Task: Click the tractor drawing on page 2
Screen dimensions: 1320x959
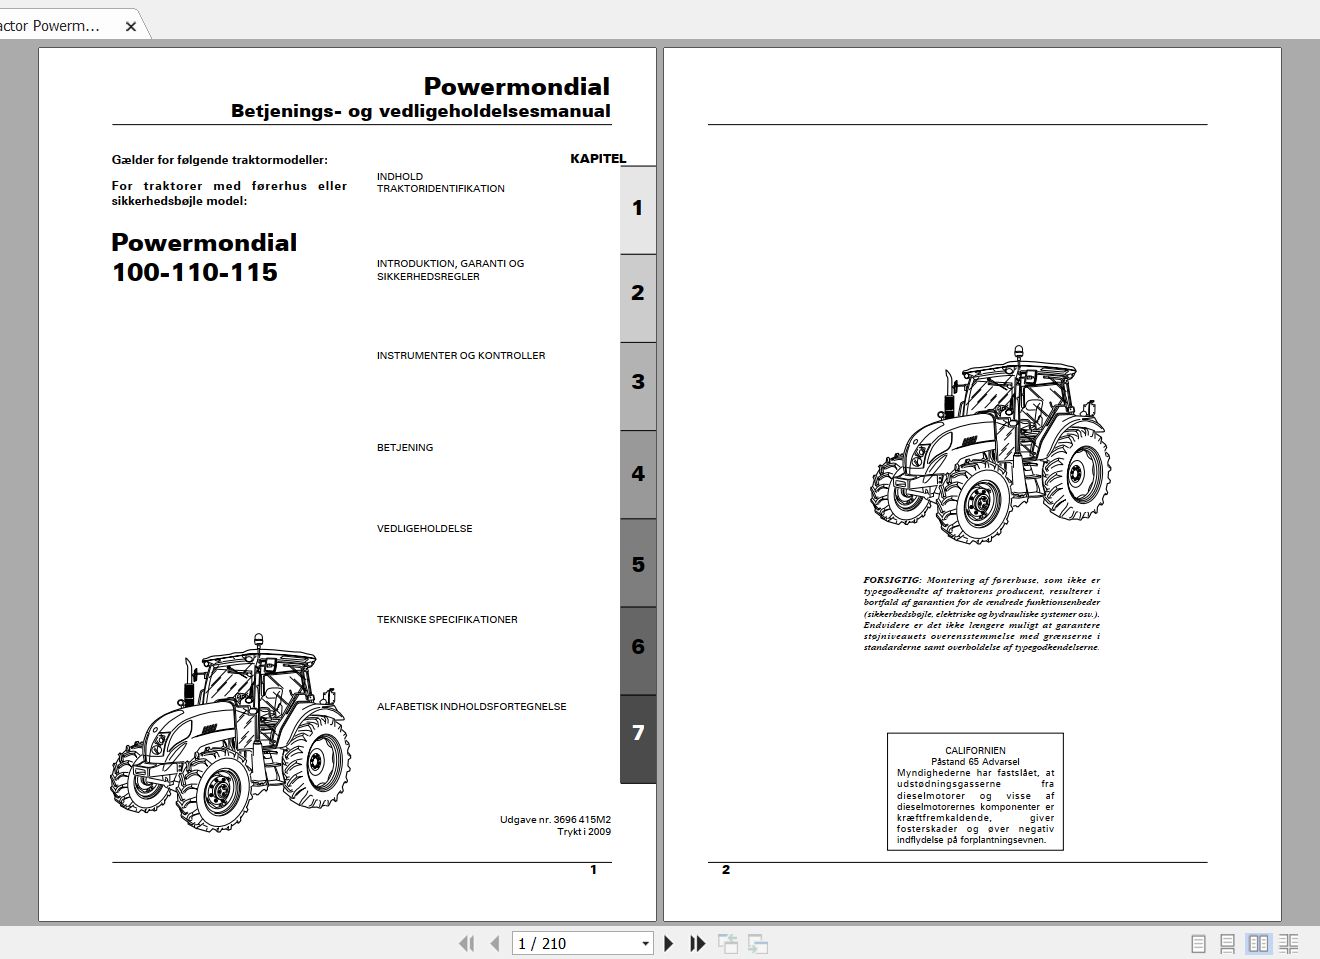Action: [990, 444]
